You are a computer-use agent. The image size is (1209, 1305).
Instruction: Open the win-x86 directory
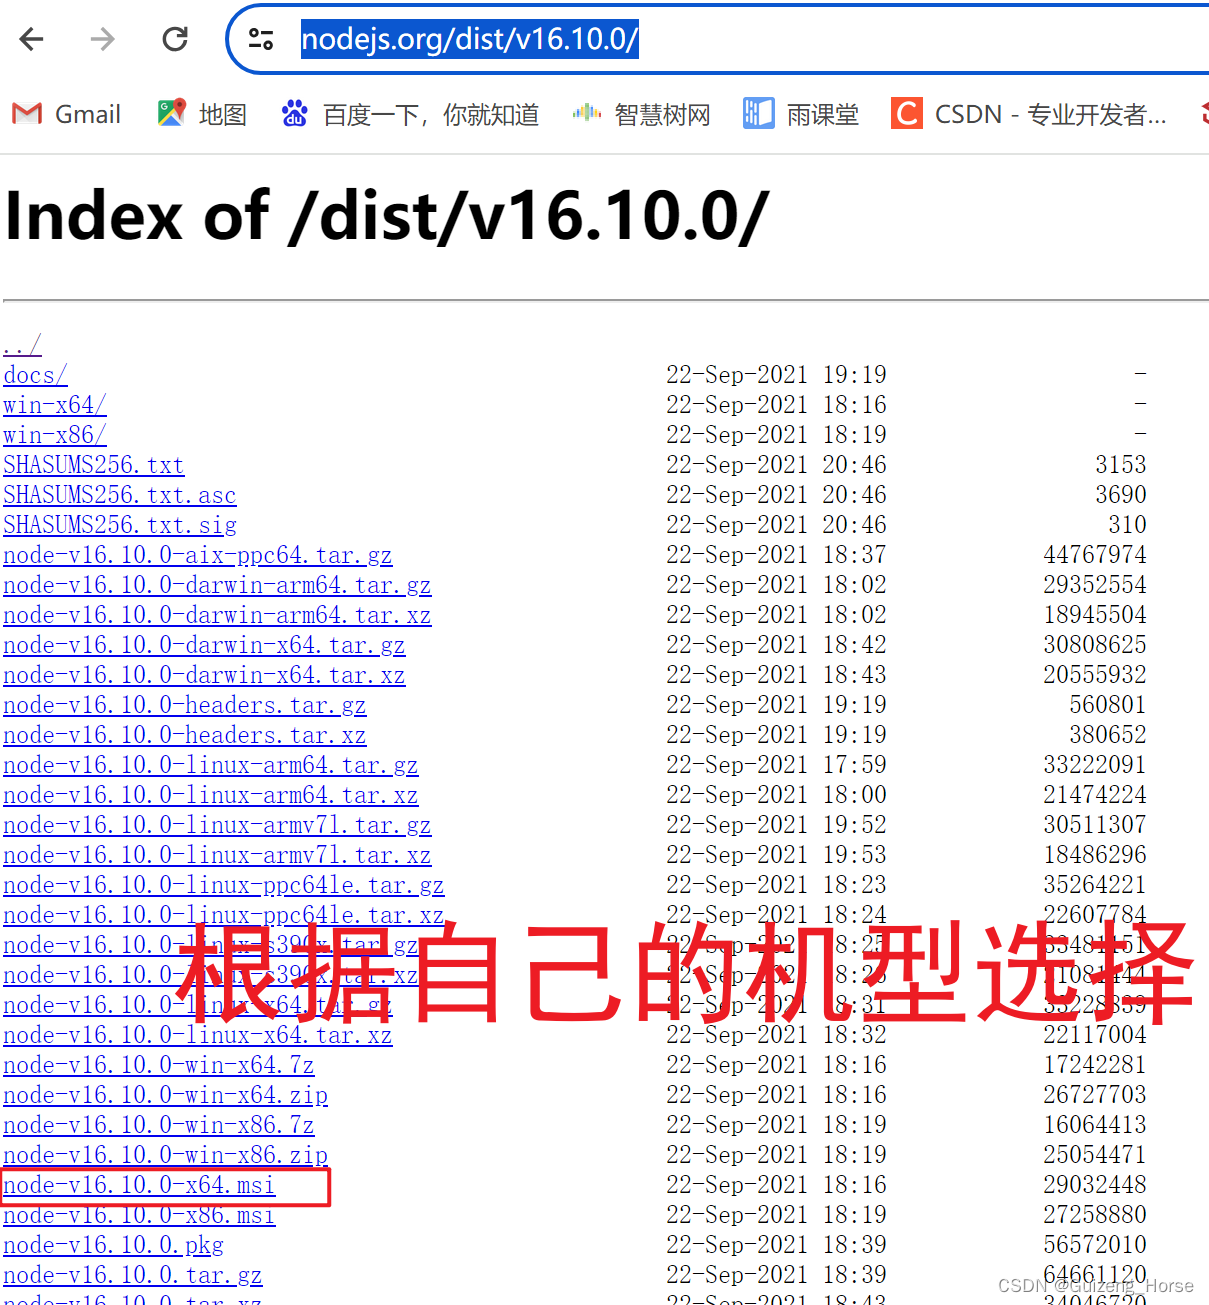click(54, 435)
